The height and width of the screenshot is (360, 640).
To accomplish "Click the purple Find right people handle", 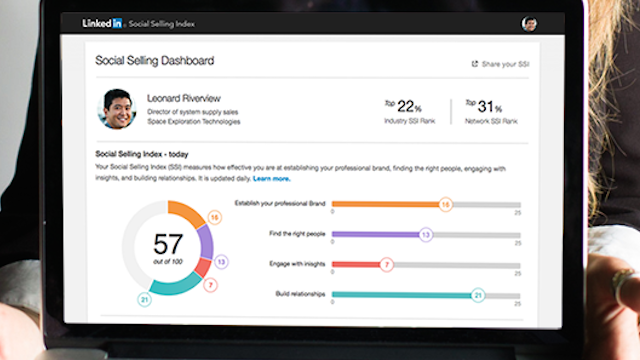I will coord(426,235).
